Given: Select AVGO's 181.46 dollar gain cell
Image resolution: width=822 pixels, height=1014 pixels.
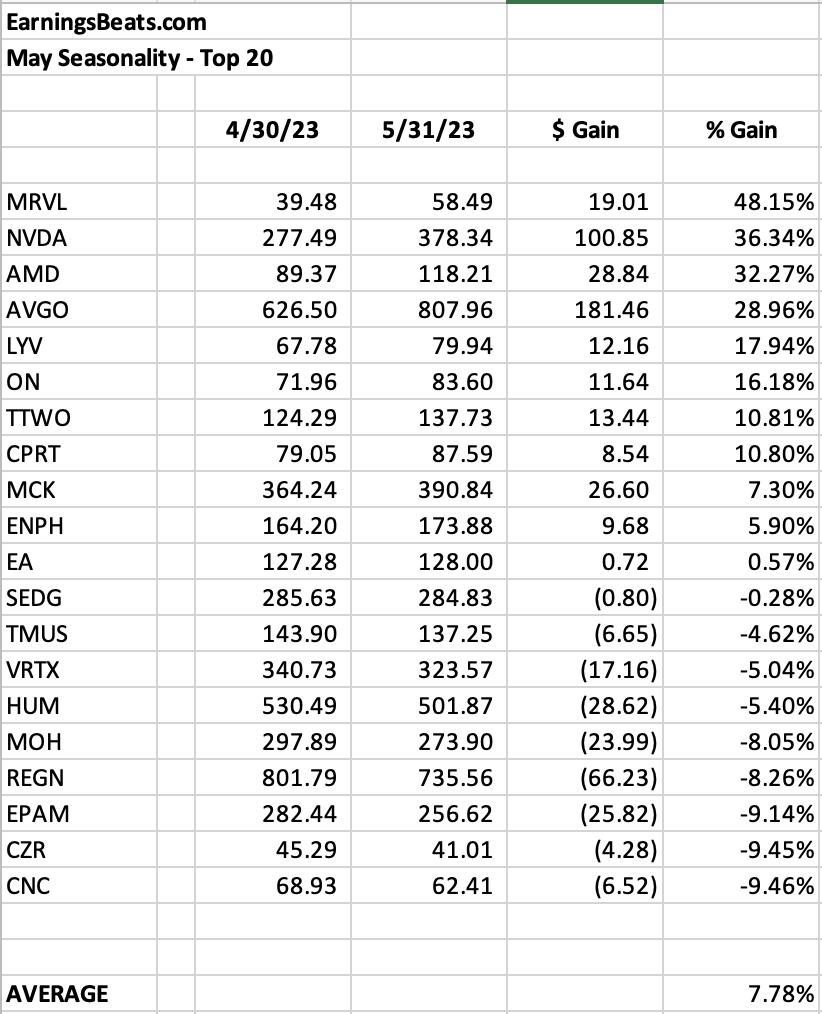Looking at the screenshot, I should click(x=585, y=310).
